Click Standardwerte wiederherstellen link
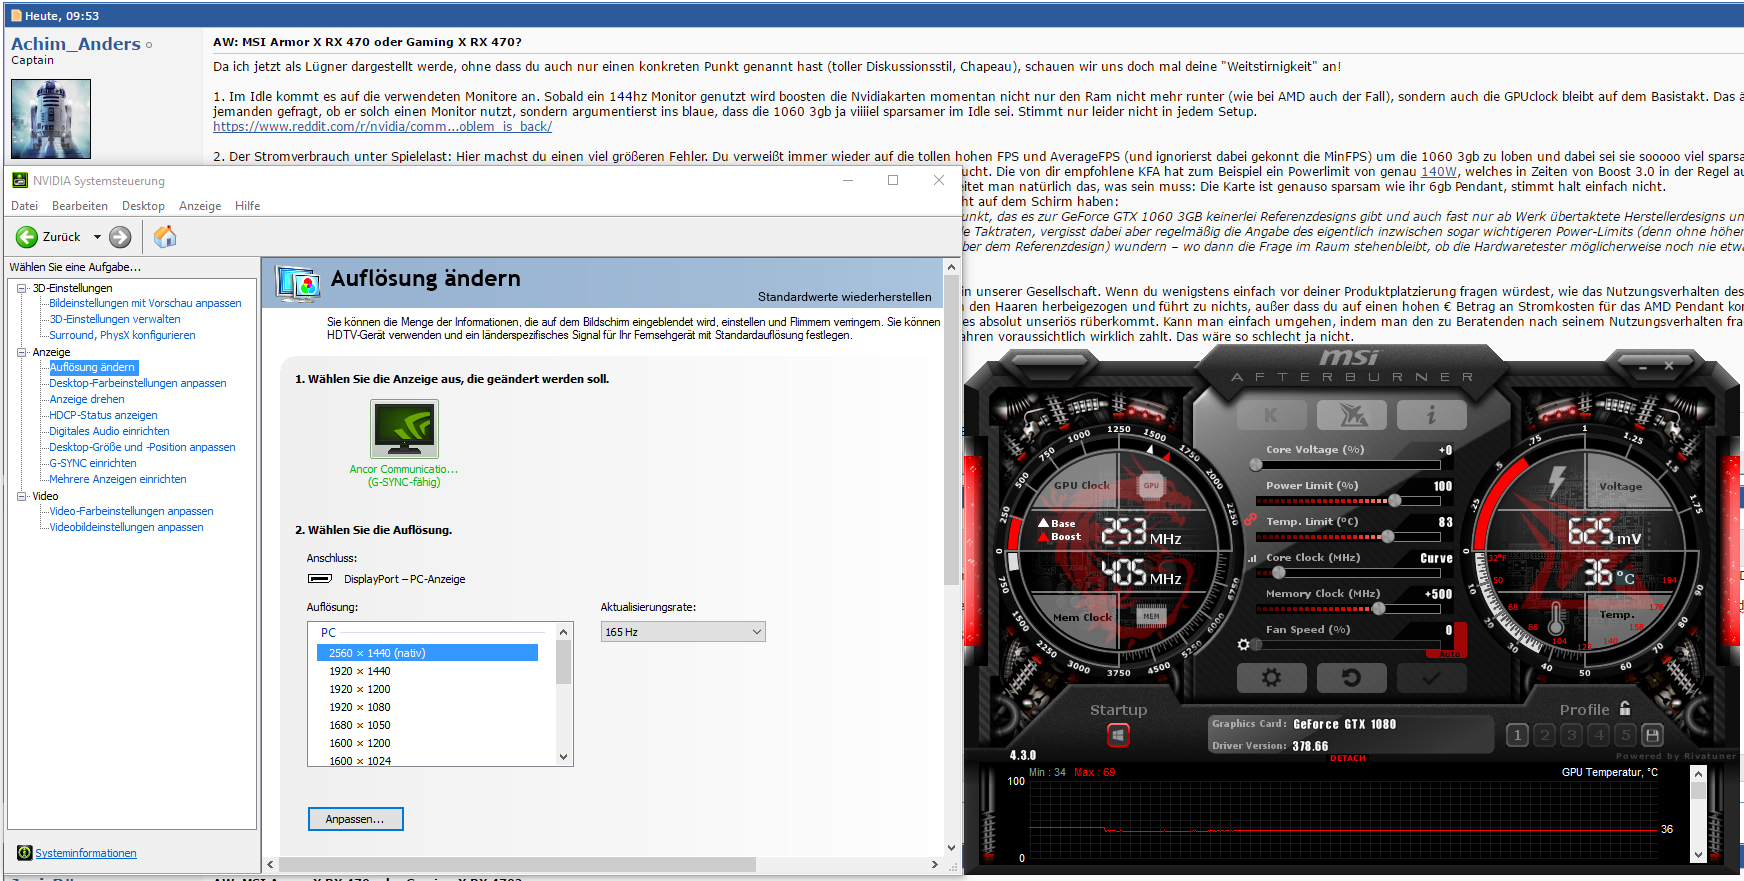 point(844,297)
